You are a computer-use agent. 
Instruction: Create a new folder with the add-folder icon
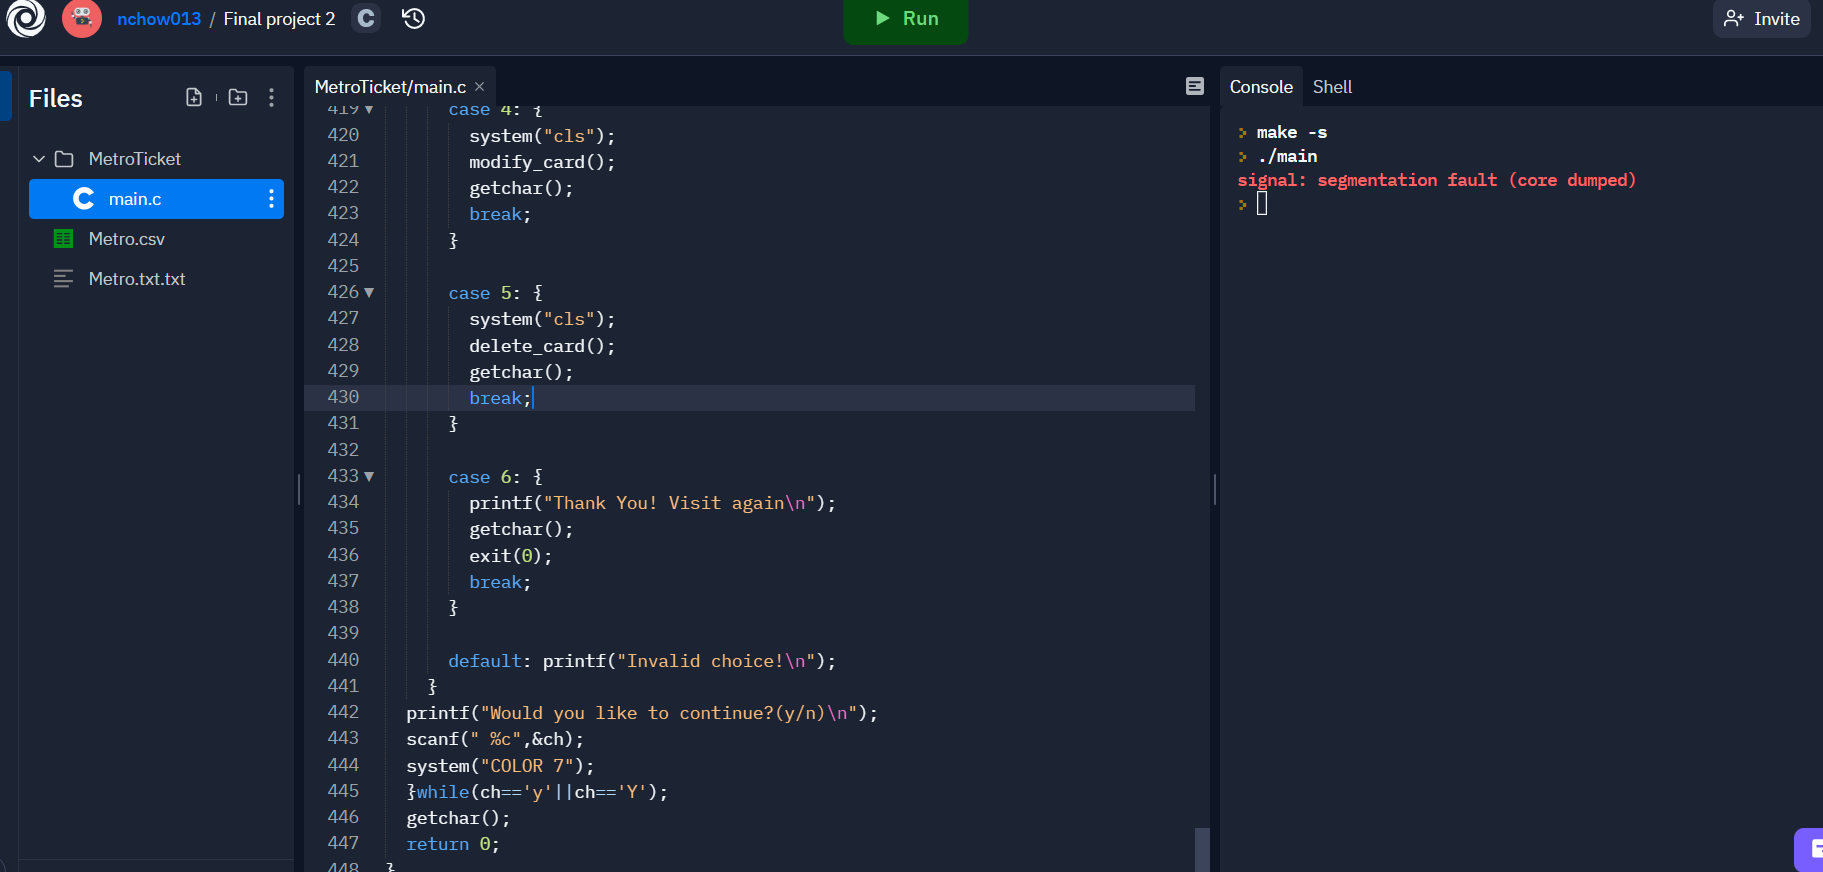(x=238, y=97)
